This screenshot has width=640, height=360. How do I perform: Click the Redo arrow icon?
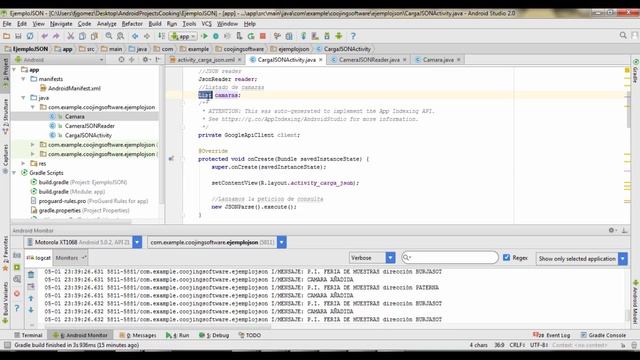point(56,36)
